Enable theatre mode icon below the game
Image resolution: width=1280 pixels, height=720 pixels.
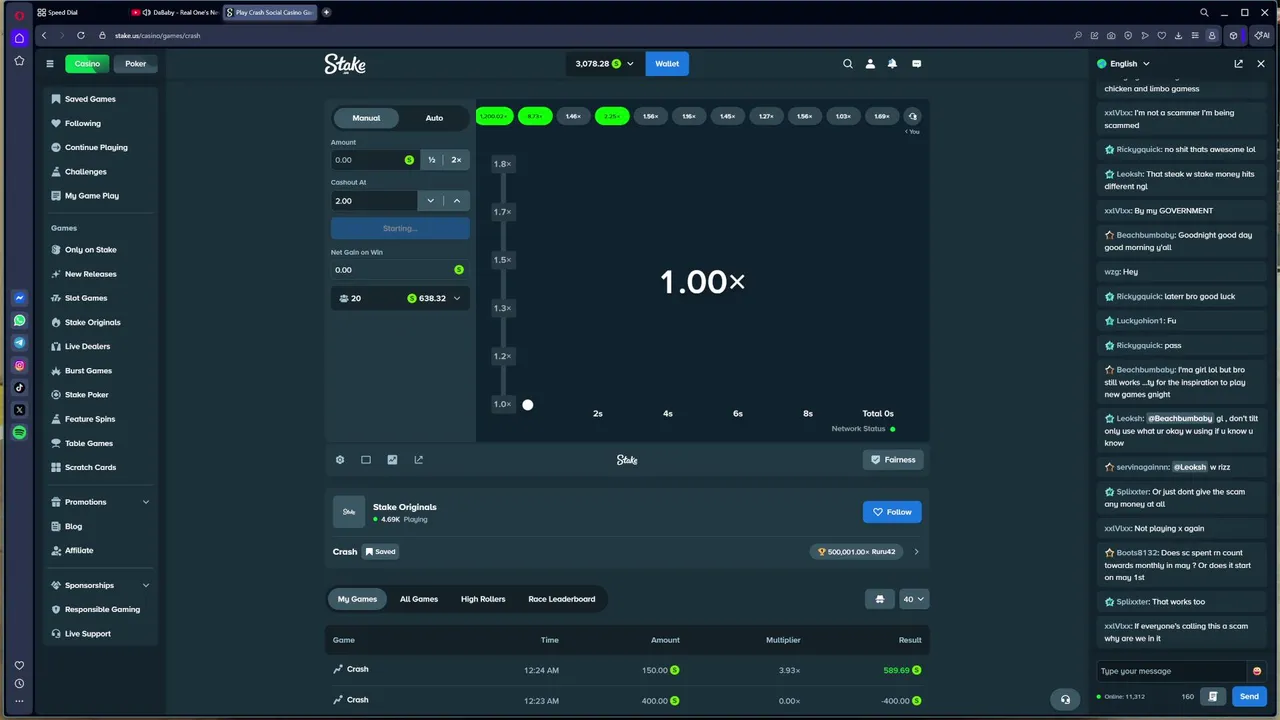click(x=366, y=460)
